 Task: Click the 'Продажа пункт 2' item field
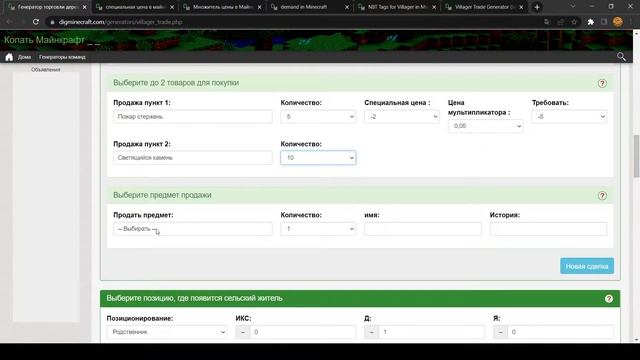click(193, 158)
